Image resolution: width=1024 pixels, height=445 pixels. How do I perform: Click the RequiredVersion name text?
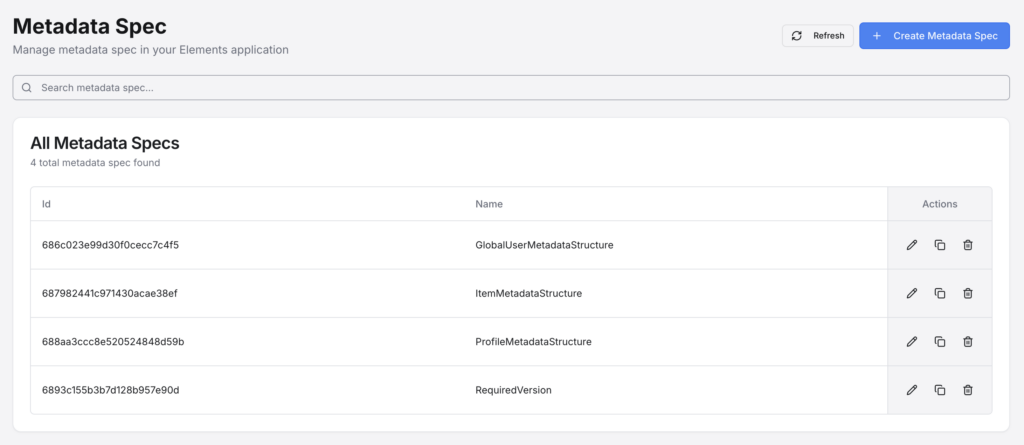click(513, 389)
